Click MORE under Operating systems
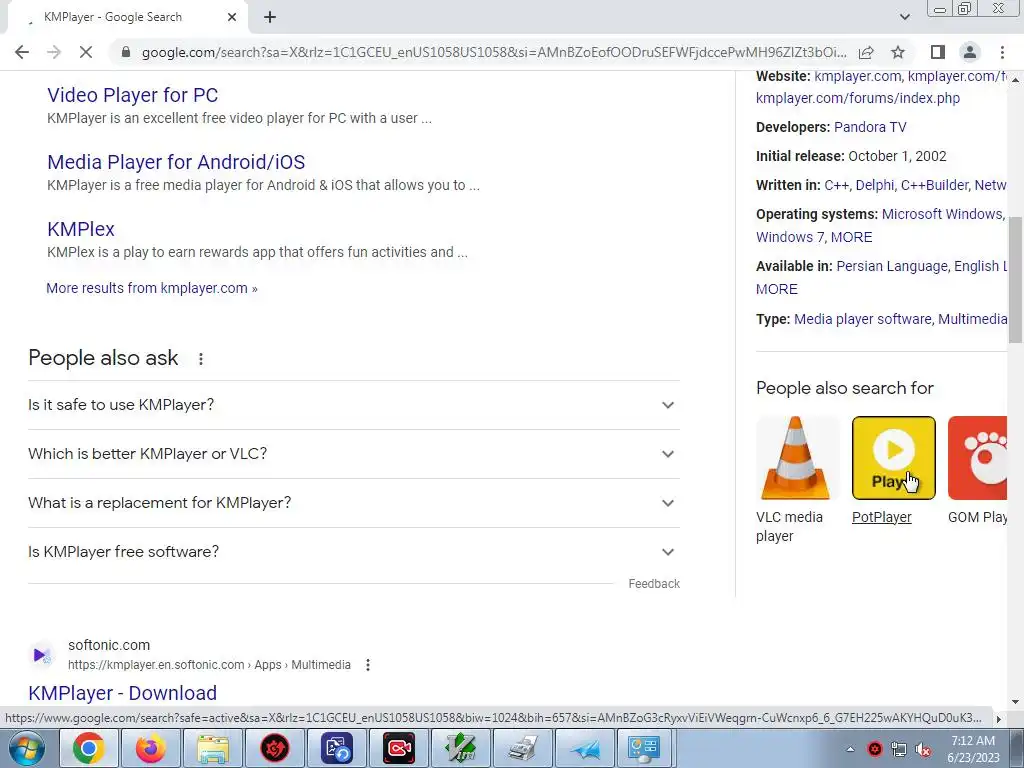This screenshot has width=1024, height=768. (x=852, y=237)
